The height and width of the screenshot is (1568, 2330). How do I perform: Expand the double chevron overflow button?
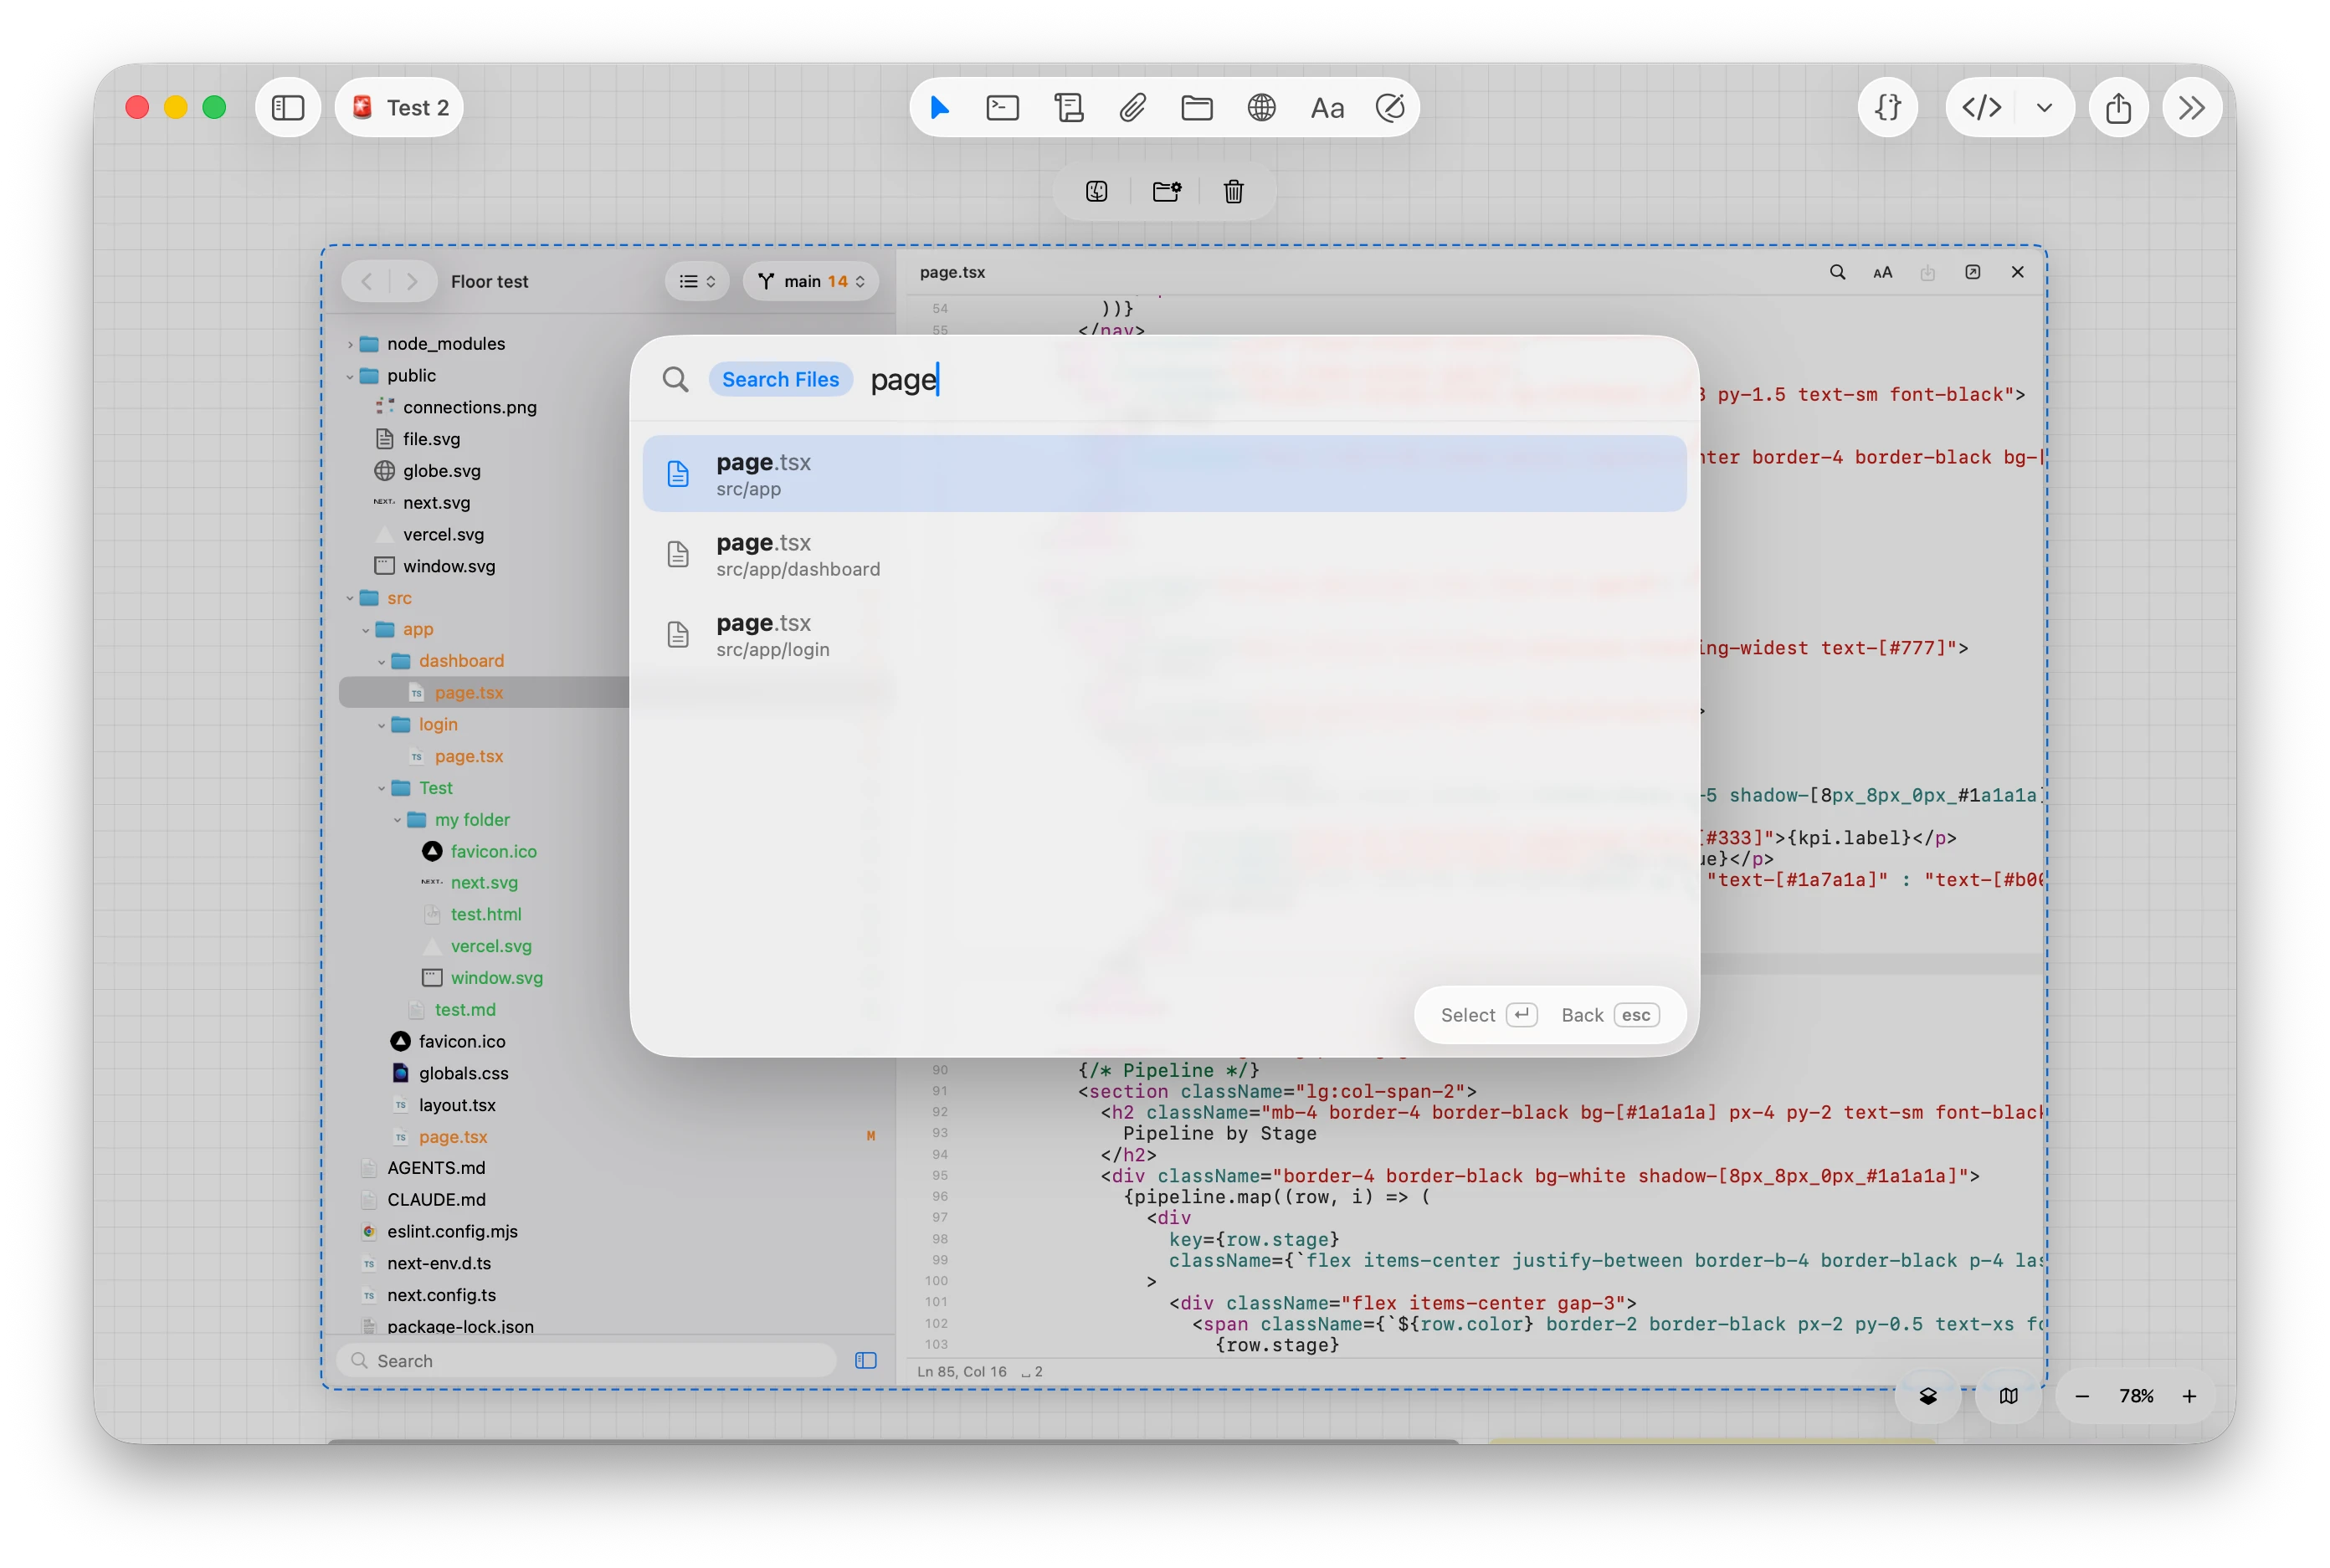[x=2191, y=107]
